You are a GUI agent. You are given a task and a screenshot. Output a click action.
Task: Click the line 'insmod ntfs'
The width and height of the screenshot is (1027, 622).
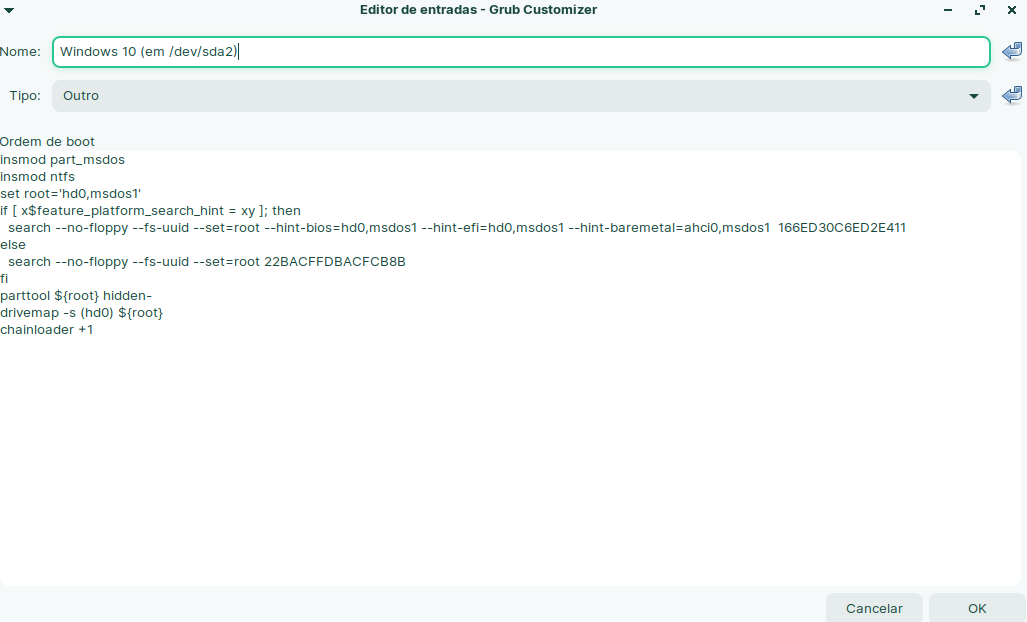pyautogui.click(x=37, y=177)
